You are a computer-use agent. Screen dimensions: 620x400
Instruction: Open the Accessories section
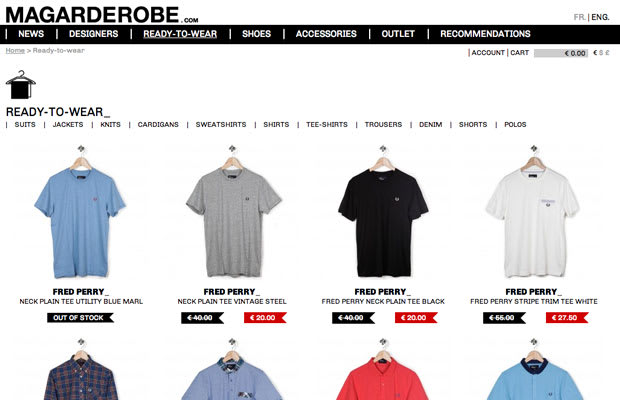click(326, 34)
